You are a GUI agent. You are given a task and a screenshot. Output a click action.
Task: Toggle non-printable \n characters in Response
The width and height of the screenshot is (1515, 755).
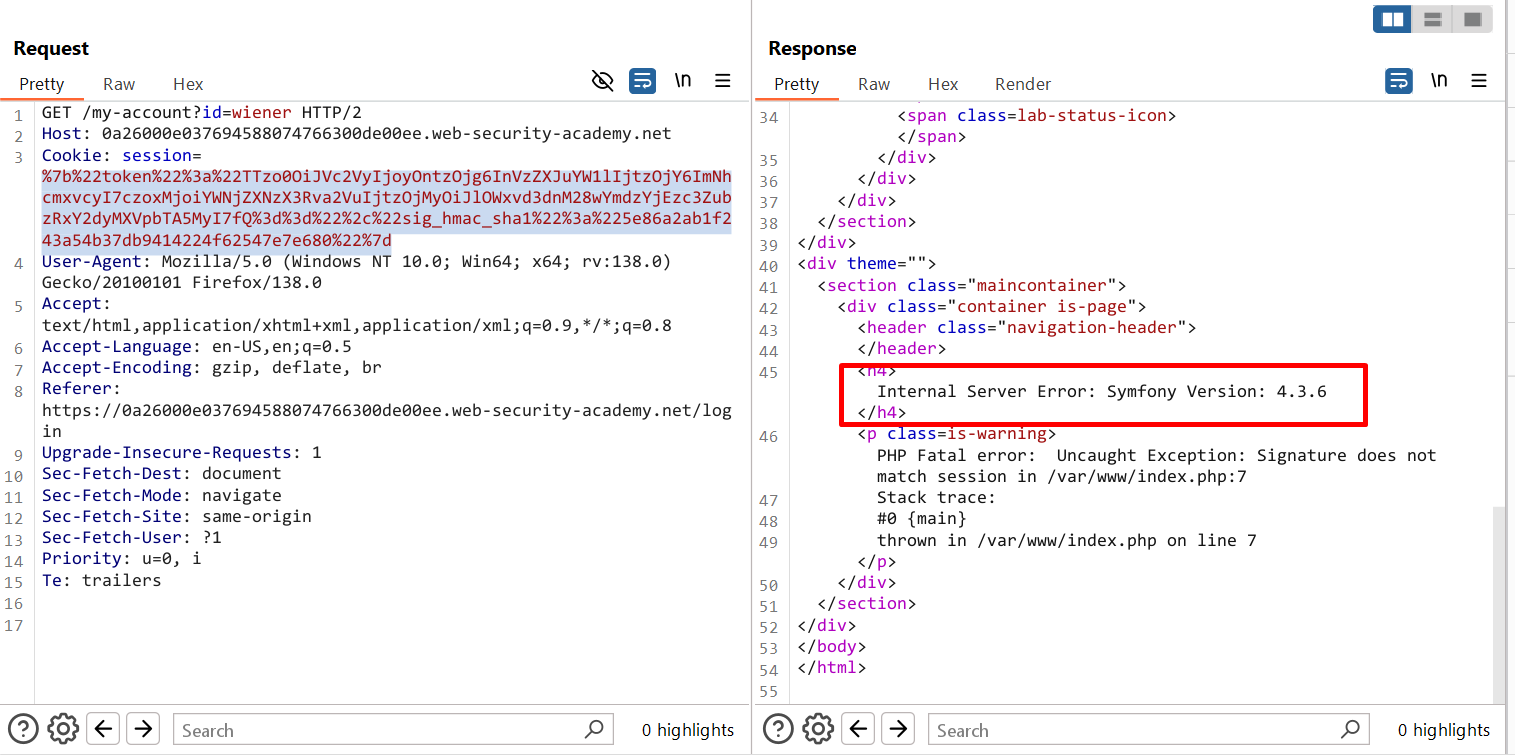[x=1439, y=81]
